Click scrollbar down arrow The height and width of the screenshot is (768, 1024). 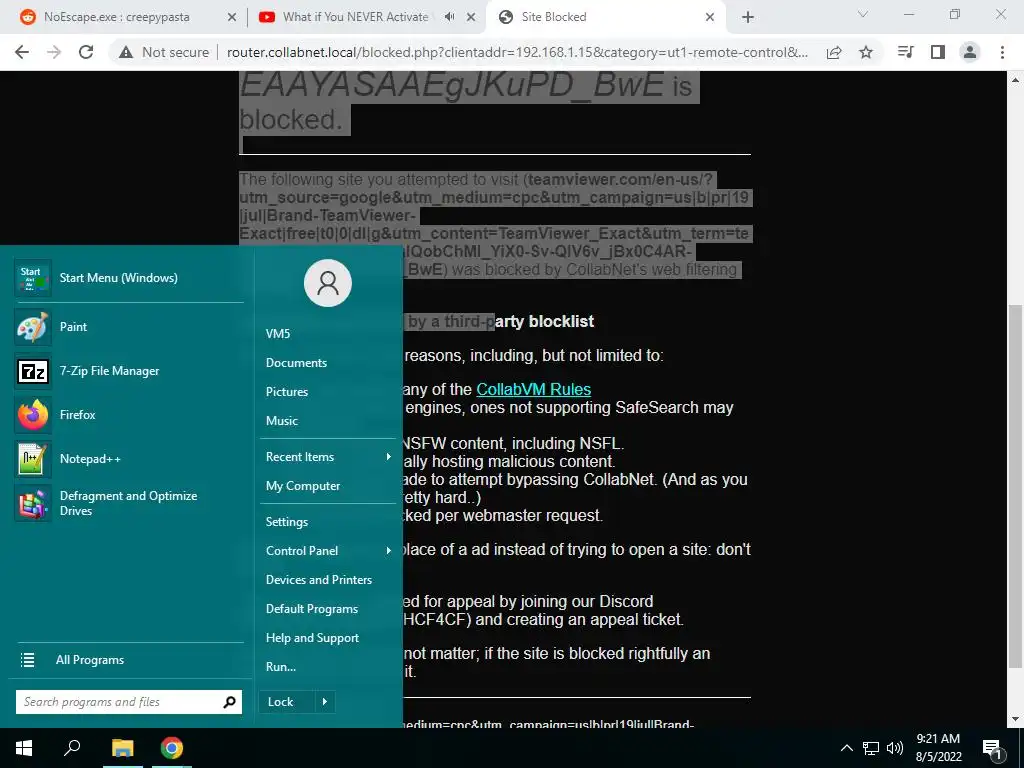[1016, 719]
